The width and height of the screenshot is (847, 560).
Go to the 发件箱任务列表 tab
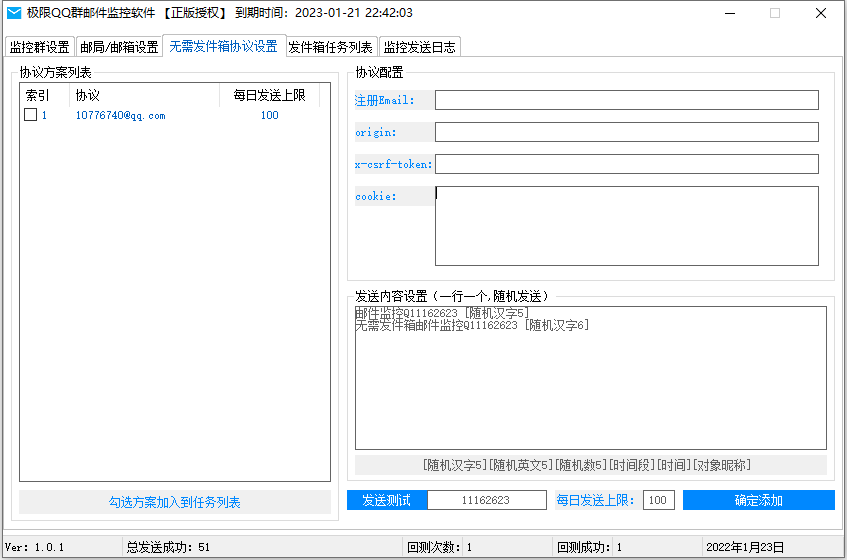tap(331, 47)
